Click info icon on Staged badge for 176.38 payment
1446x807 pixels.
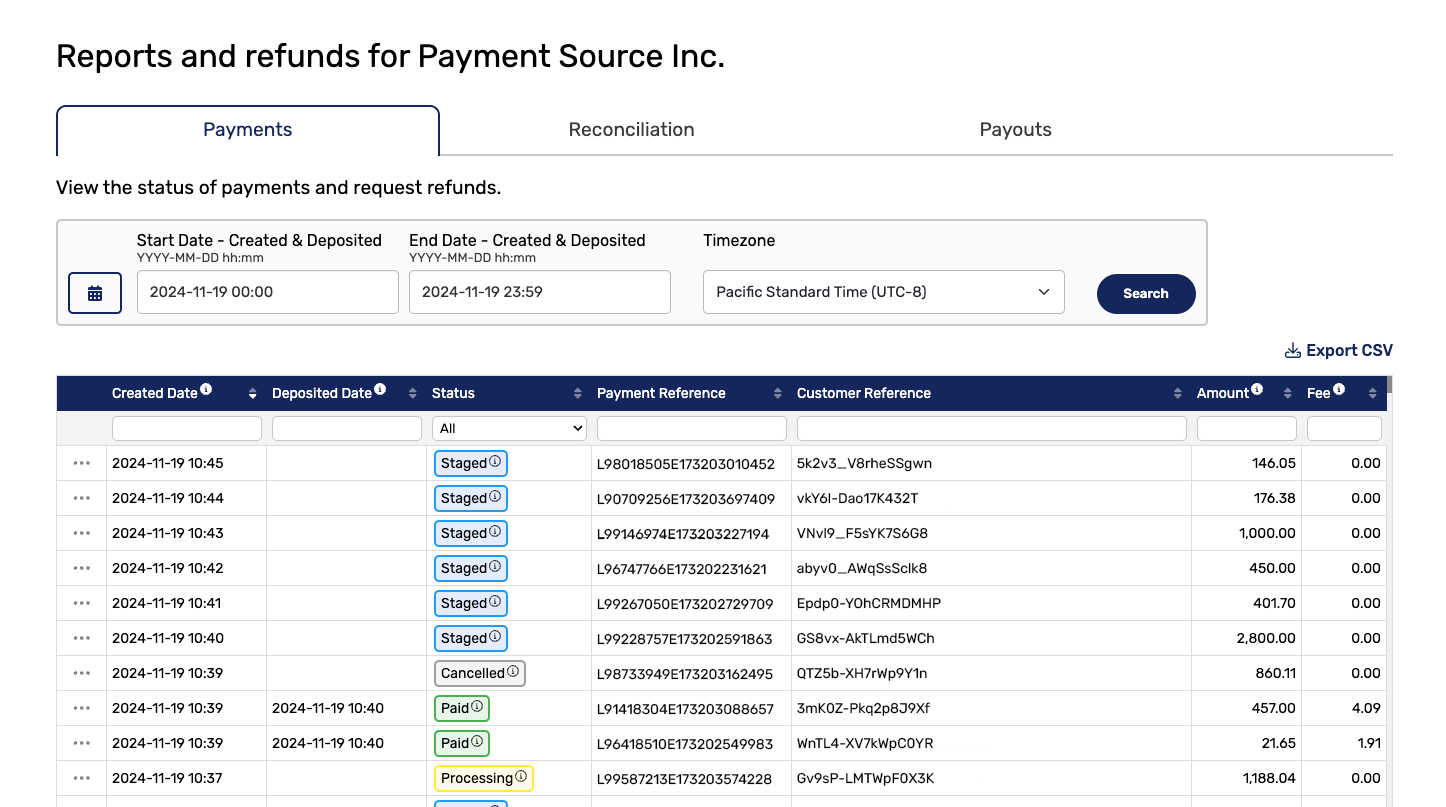click(x=495, y=497)
